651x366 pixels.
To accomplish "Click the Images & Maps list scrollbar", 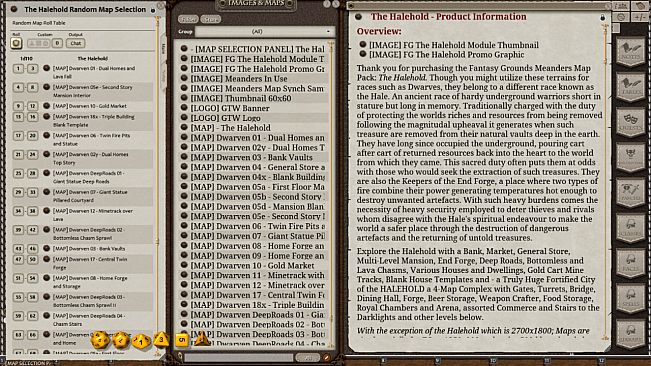I will click(331, 195).
